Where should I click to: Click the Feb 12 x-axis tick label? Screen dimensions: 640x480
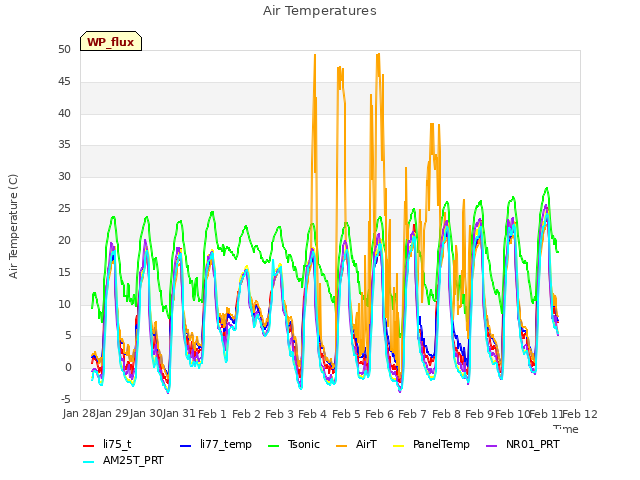(x=580, y=414)
